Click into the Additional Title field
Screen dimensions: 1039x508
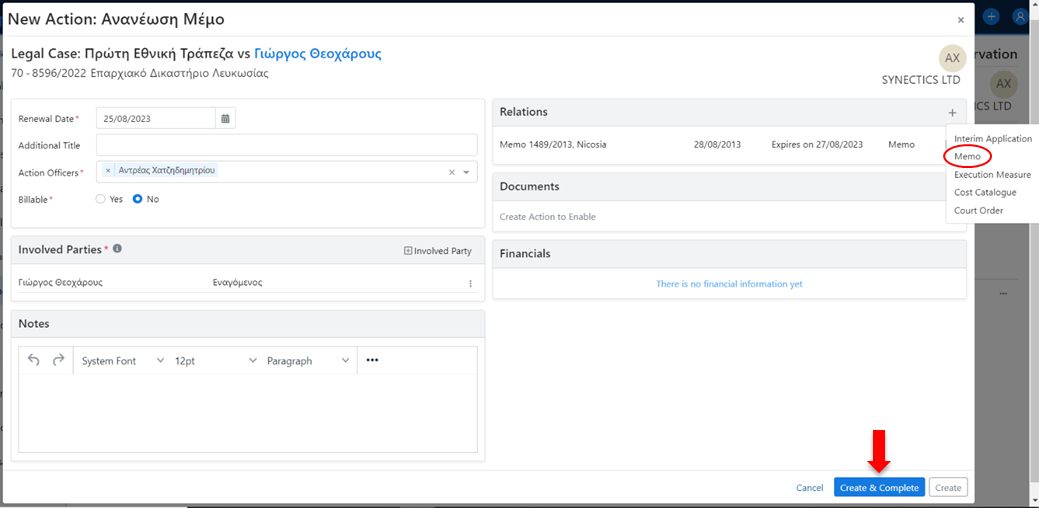point(286,145)
